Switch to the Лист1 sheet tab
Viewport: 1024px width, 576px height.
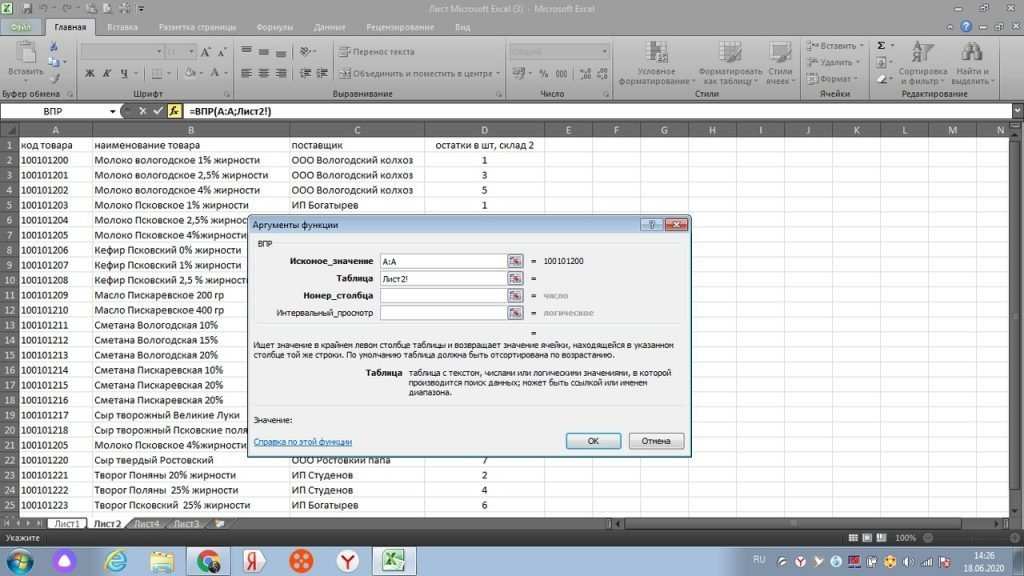point(67,523)
